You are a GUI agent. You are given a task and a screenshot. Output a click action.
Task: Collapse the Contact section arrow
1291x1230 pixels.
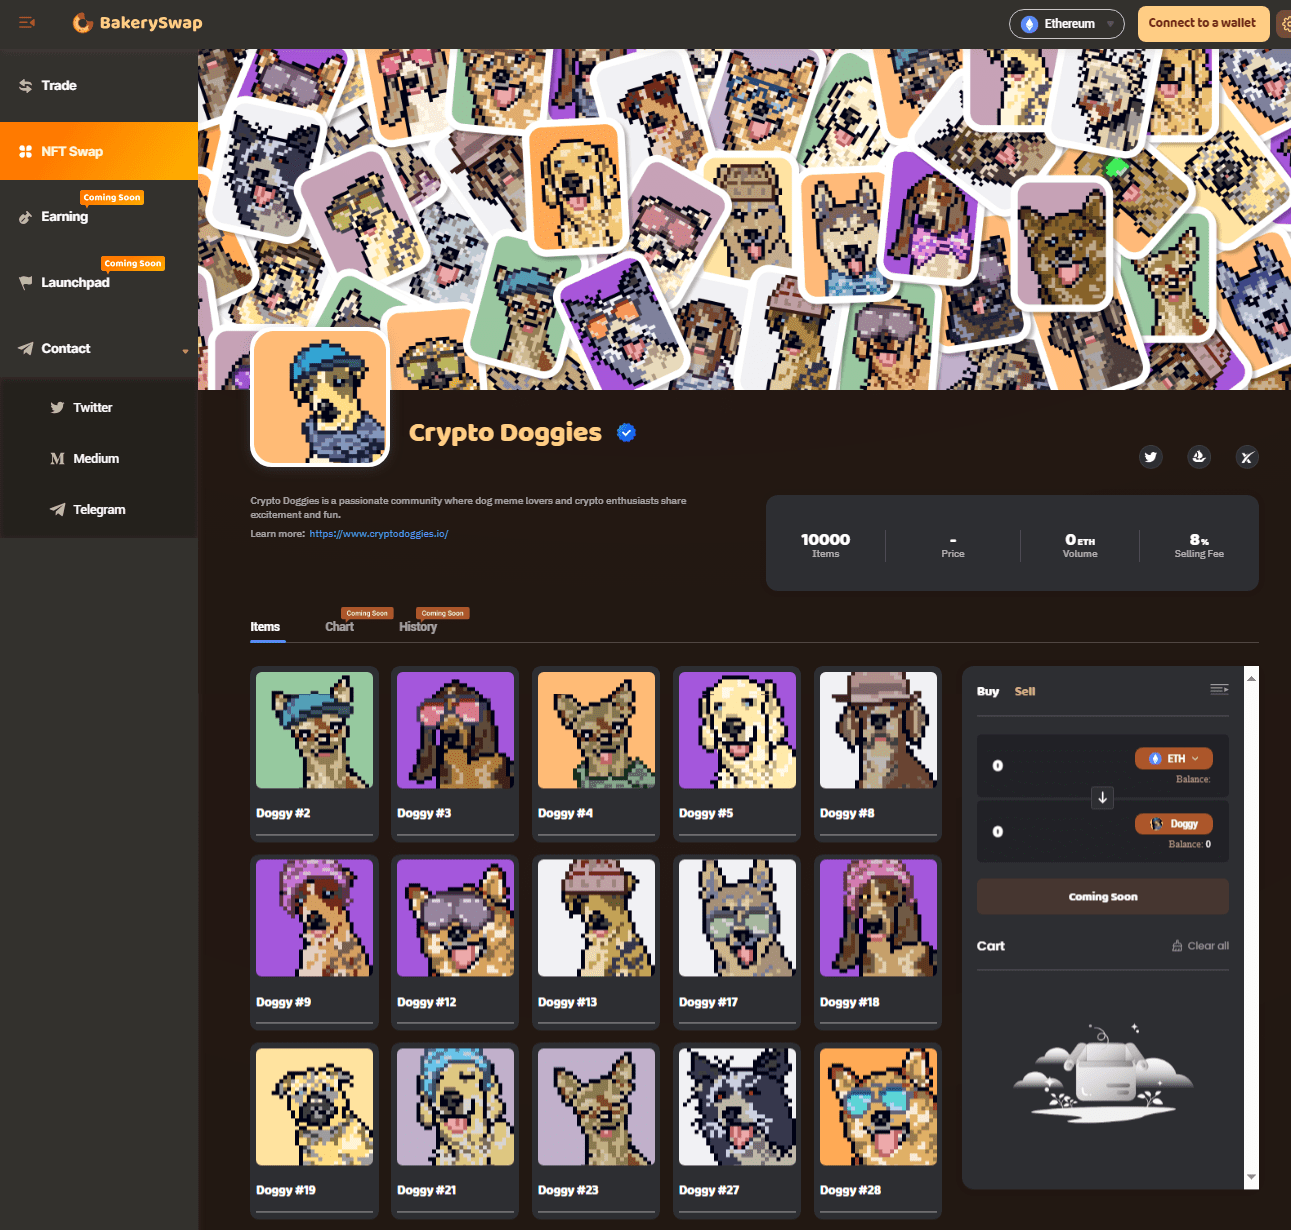[x=185, y=350]
